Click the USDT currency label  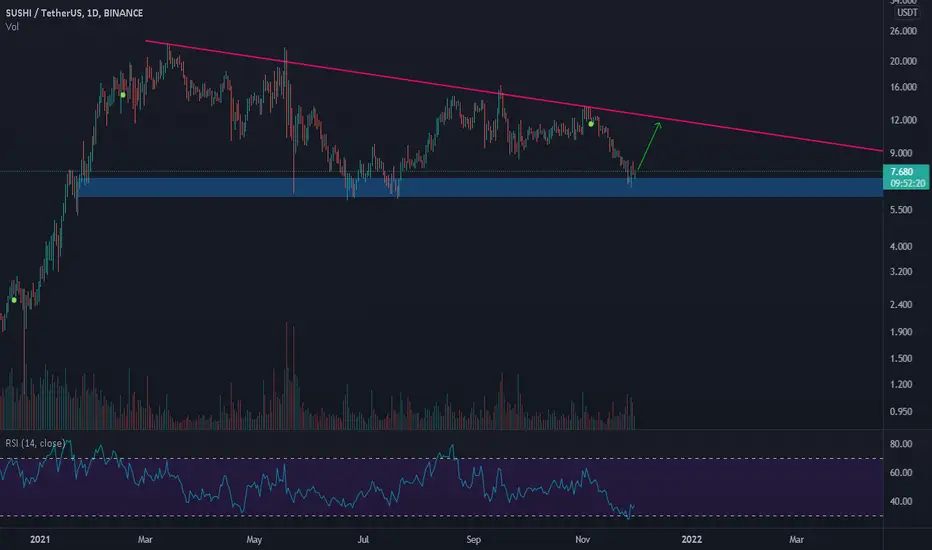coord(907,12)
